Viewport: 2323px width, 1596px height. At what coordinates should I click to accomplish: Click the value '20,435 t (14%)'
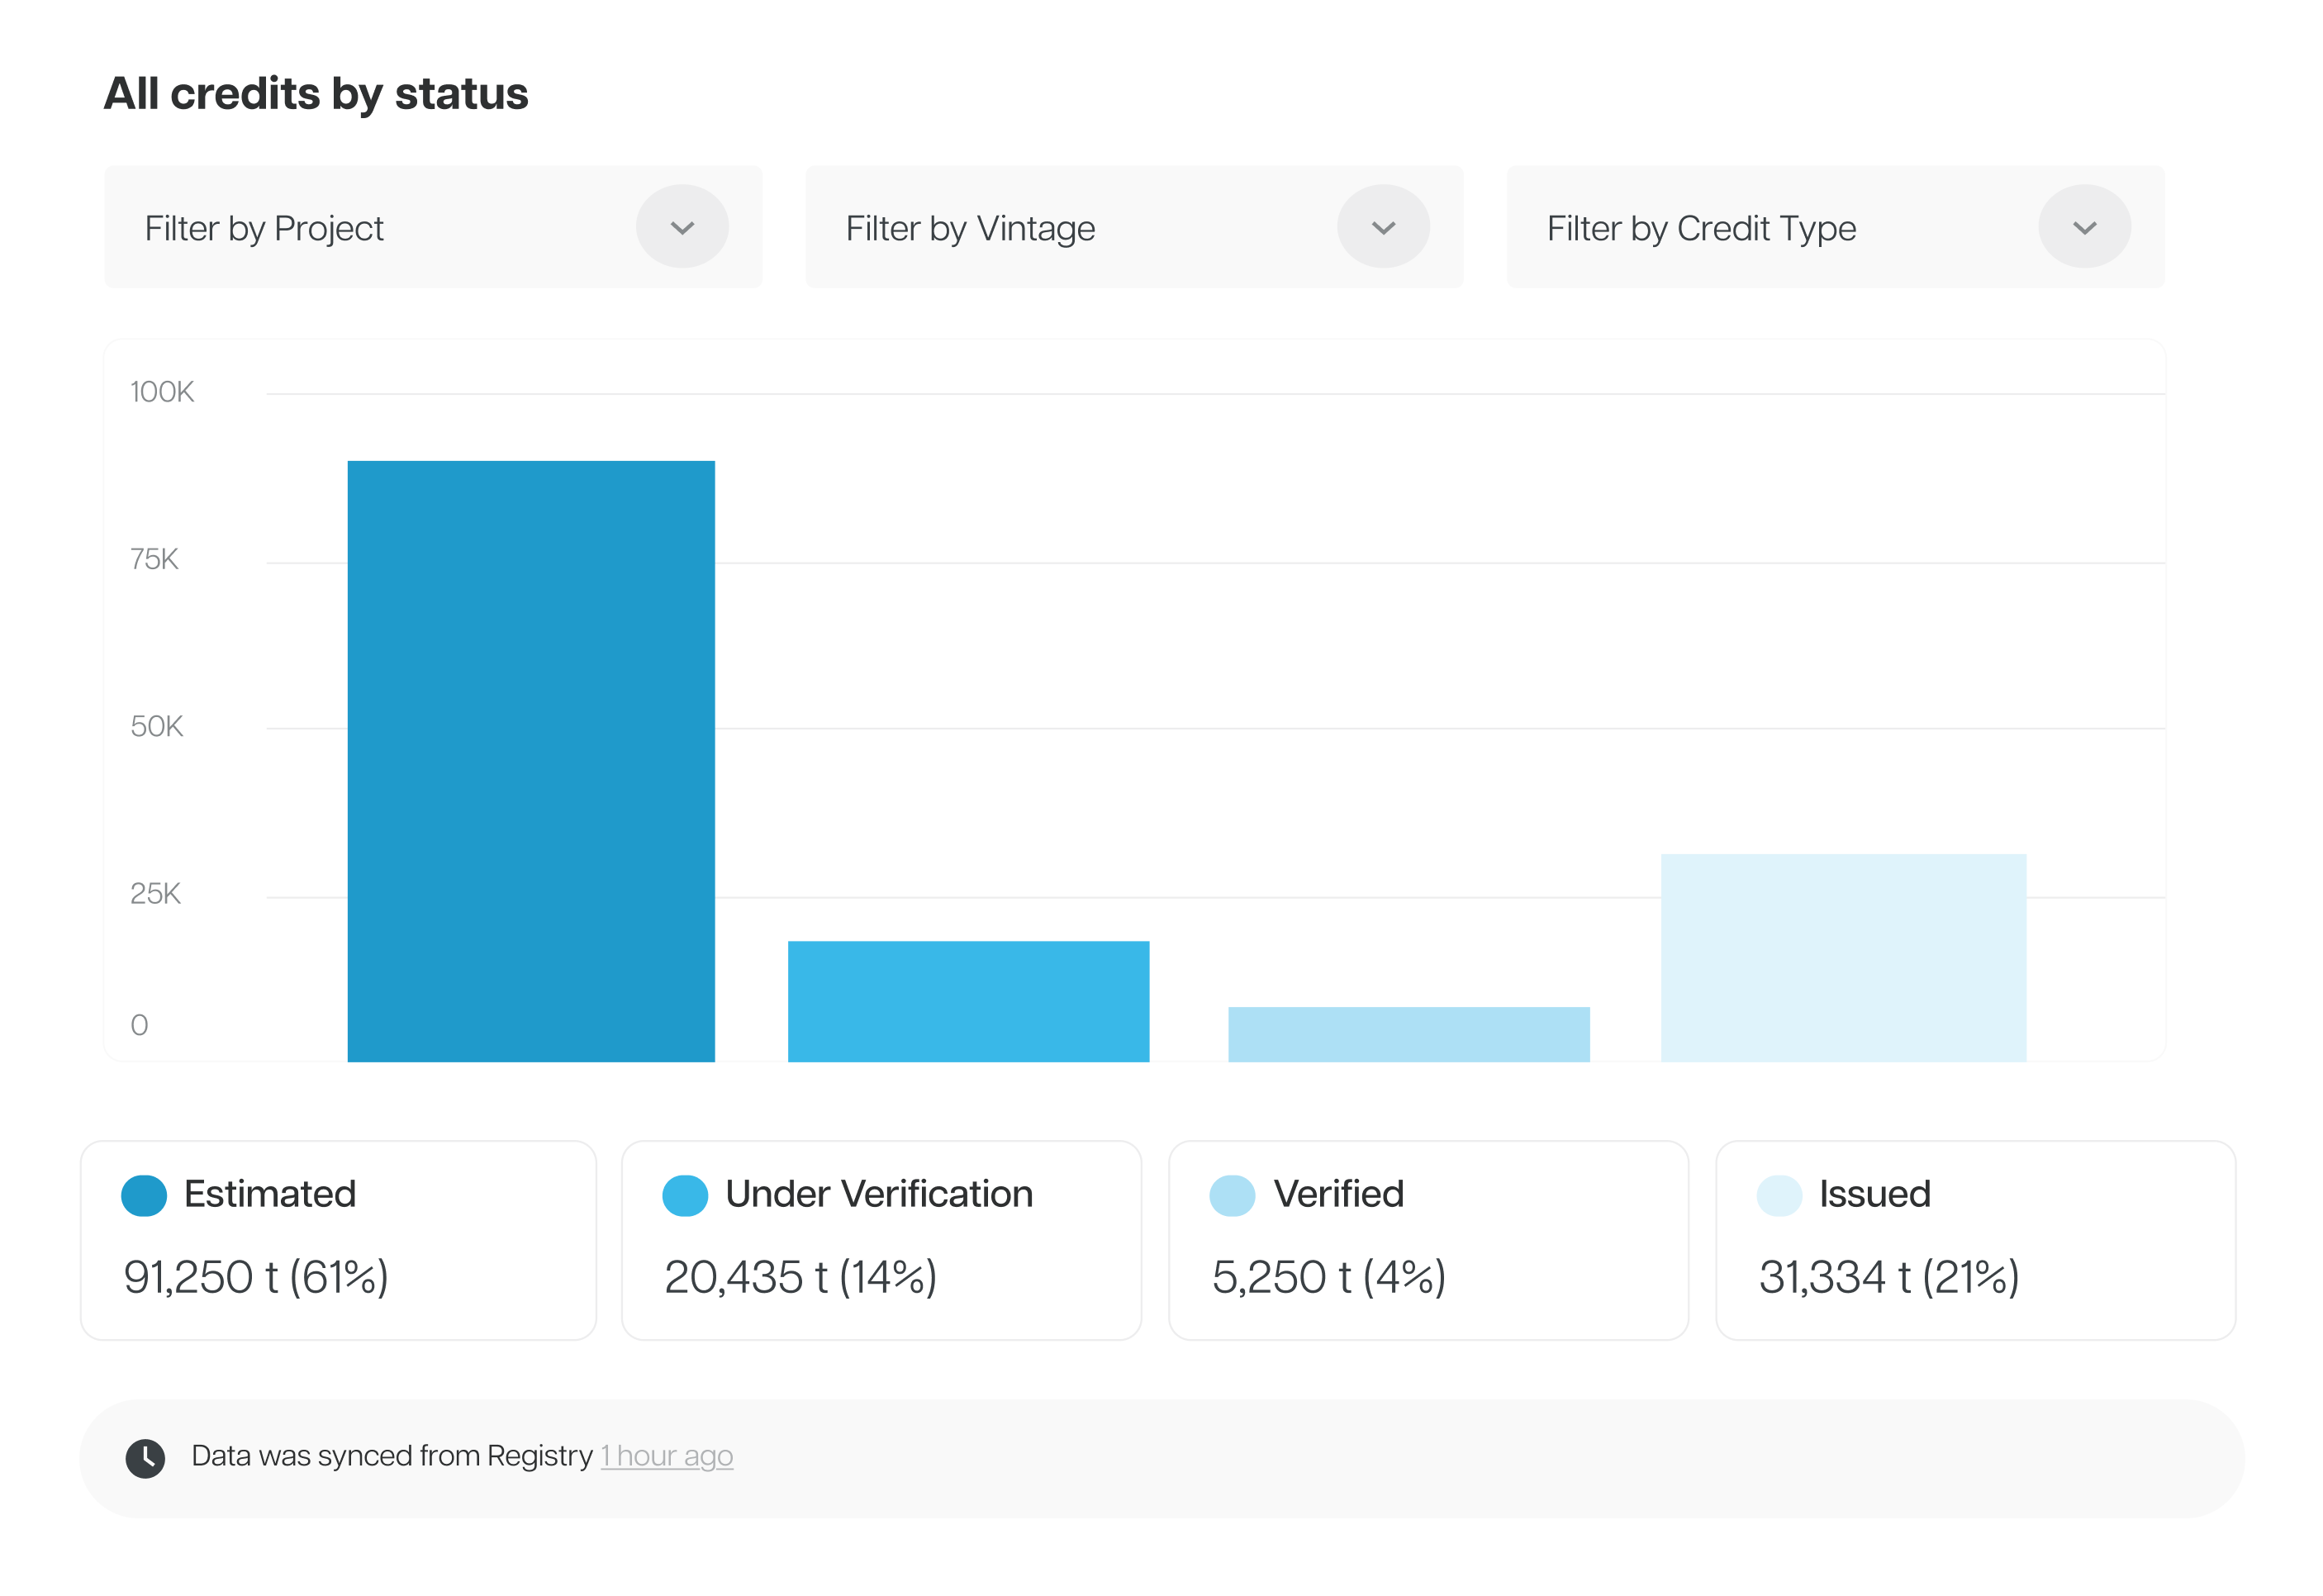pyautogui.click(x=801, y=1277)
